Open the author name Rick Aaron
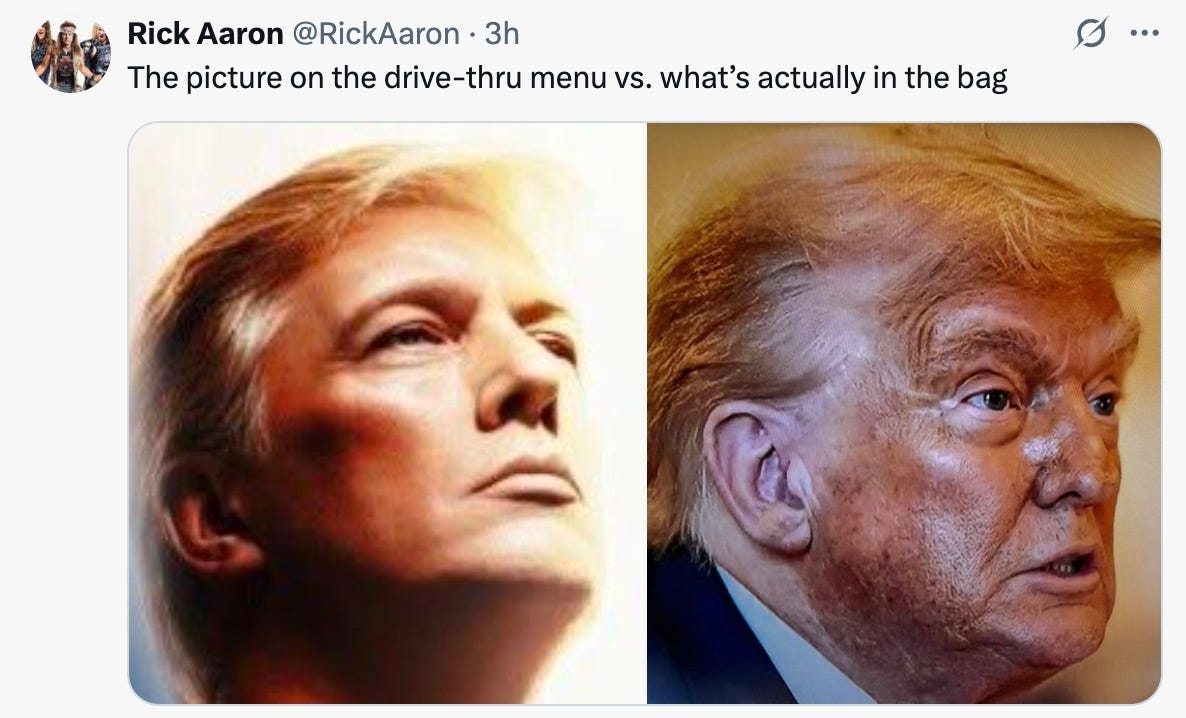This screenshot has height=718, width=1186. (205, 33)
